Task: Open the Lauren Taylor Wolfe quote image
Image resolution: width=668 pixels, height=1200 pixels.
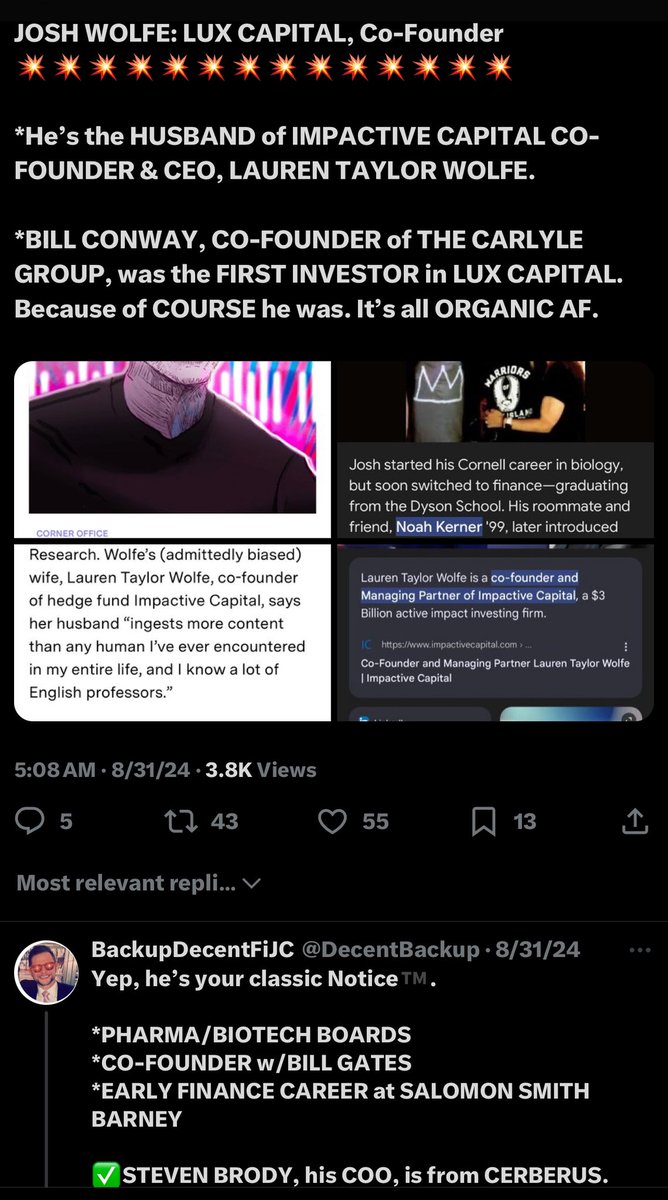Action: point(172,632)
